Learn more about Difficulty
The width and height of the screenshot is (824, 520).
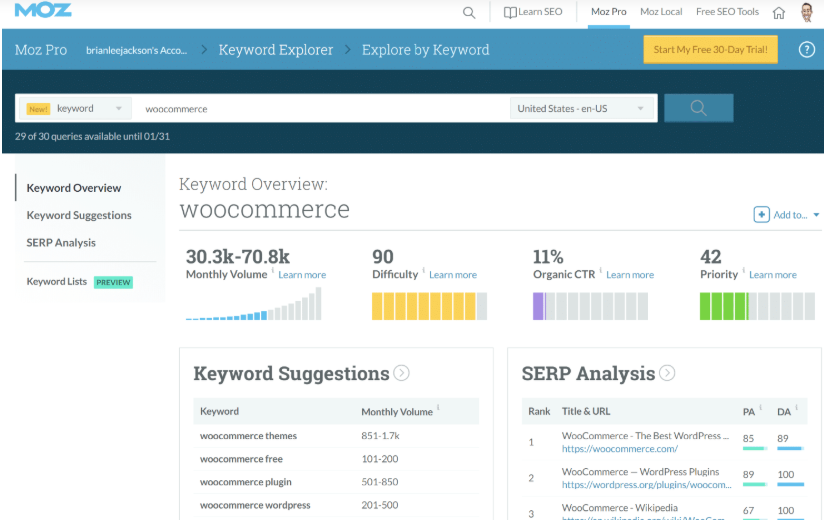(453, 275)
